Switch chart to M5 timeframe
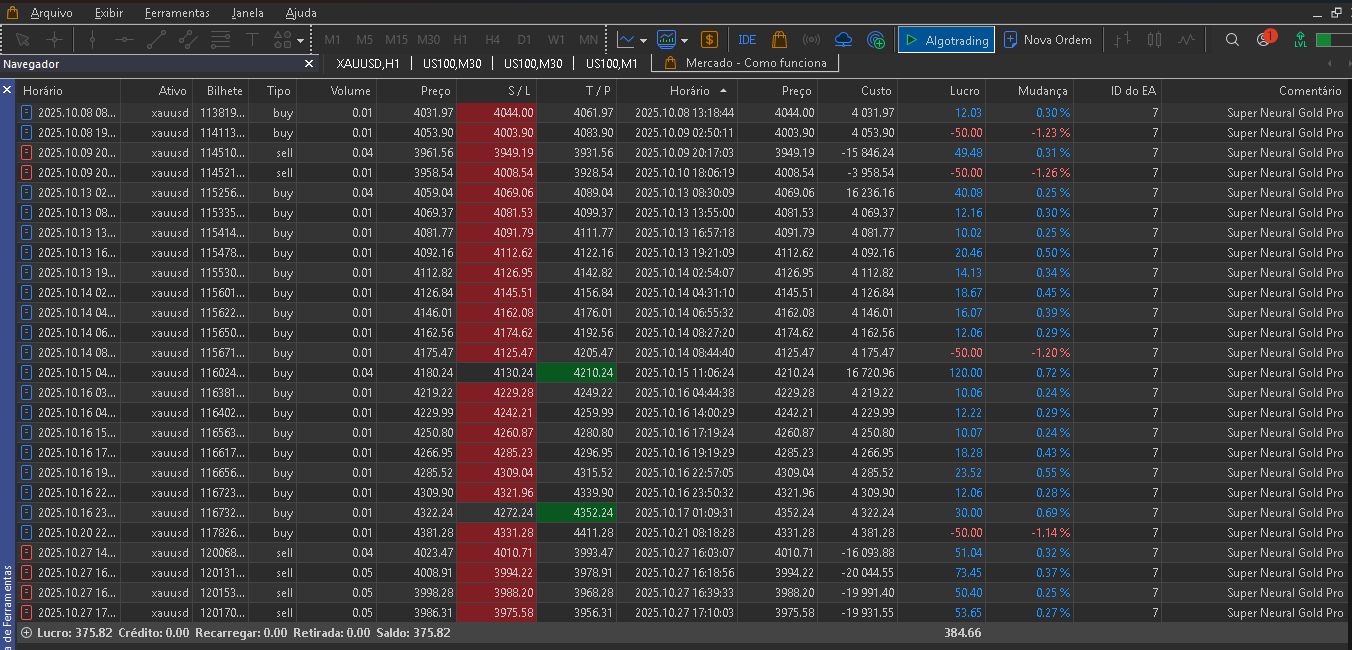1352x650 pixels. (364, 40)
